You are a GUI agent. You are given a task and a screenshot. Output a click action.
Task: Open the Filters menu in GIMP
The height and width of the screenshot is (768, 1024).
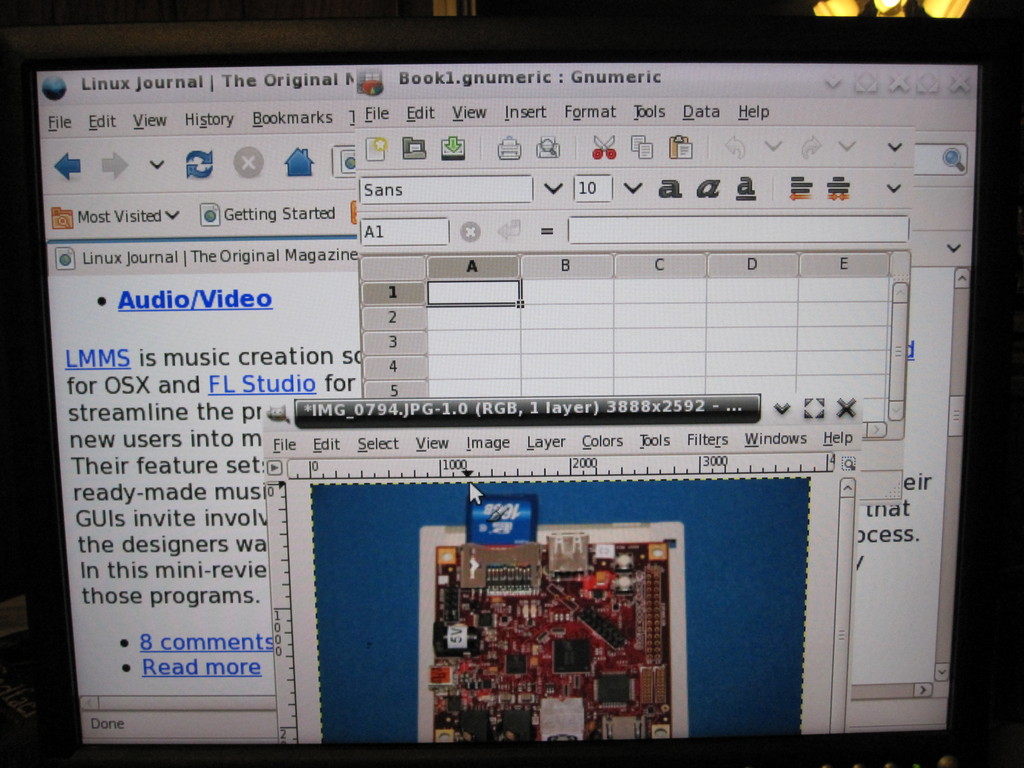point(707,440)
